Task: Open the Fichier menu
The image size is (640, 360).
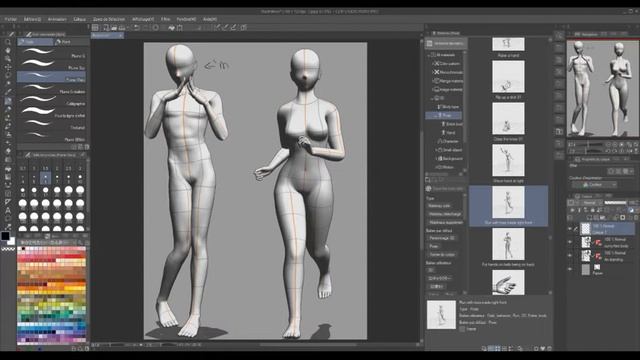Action: click(11, 19)
